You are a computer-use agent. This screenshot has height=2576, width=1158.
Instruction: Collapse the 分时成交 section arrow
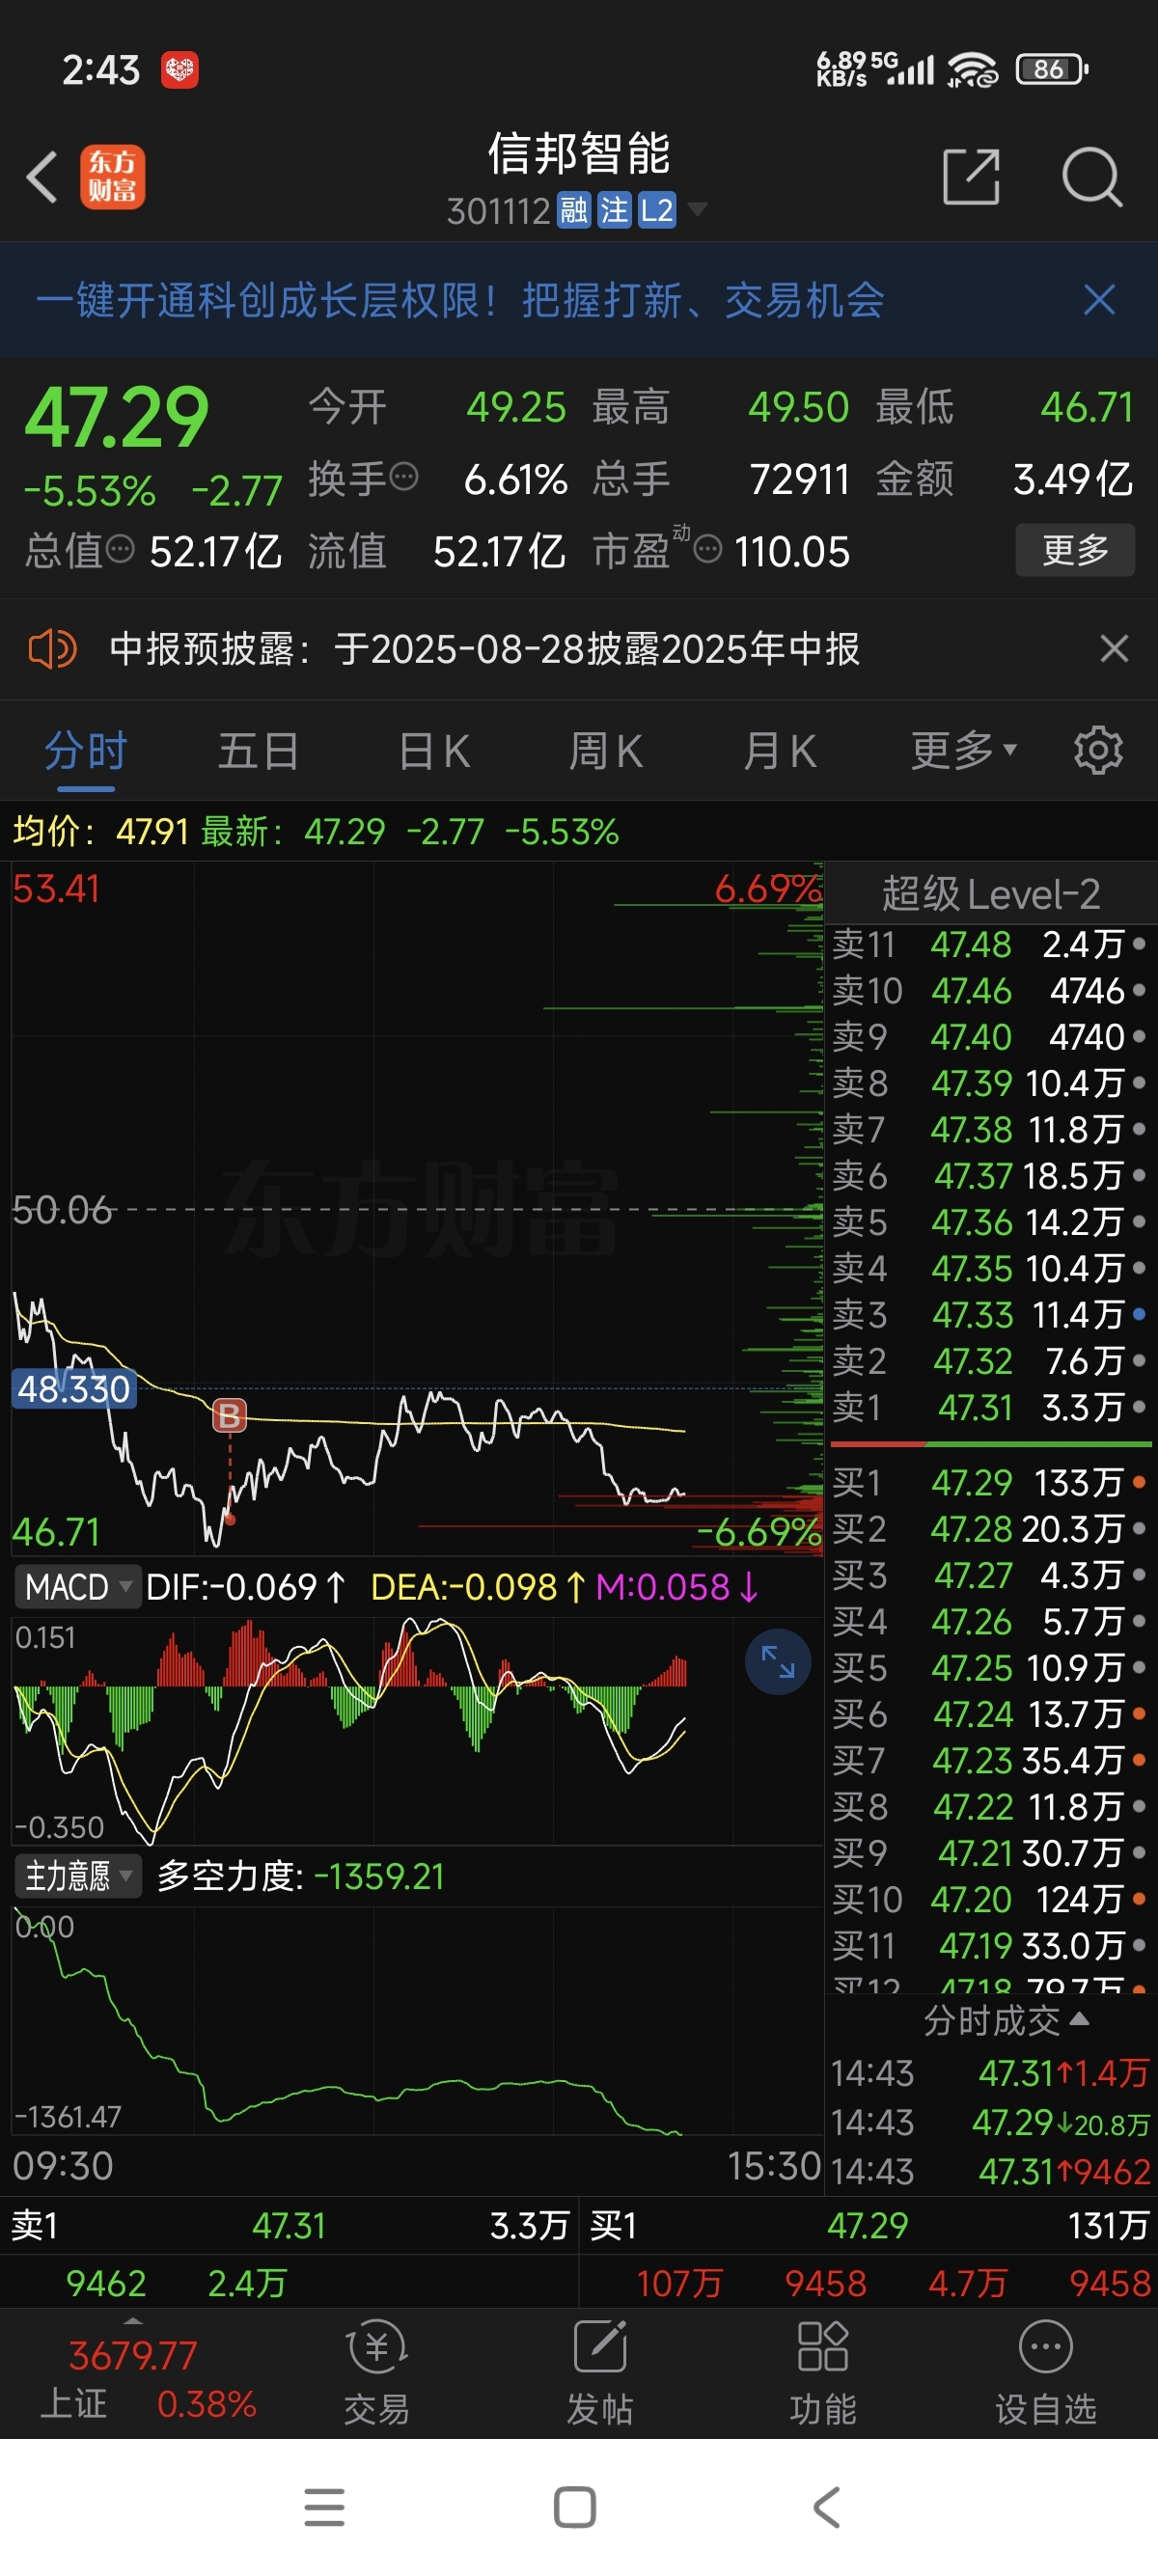[1080, 2019]
